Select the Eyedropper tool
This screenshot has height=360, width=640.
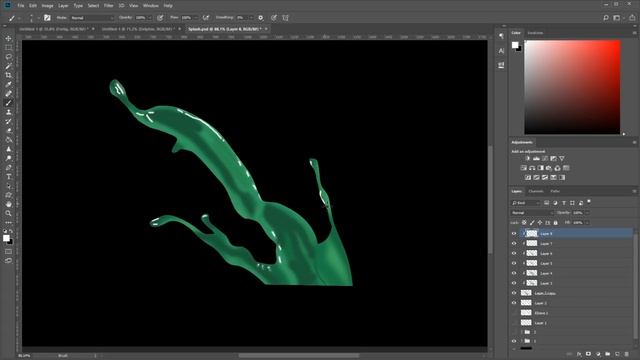pos(8,84)
